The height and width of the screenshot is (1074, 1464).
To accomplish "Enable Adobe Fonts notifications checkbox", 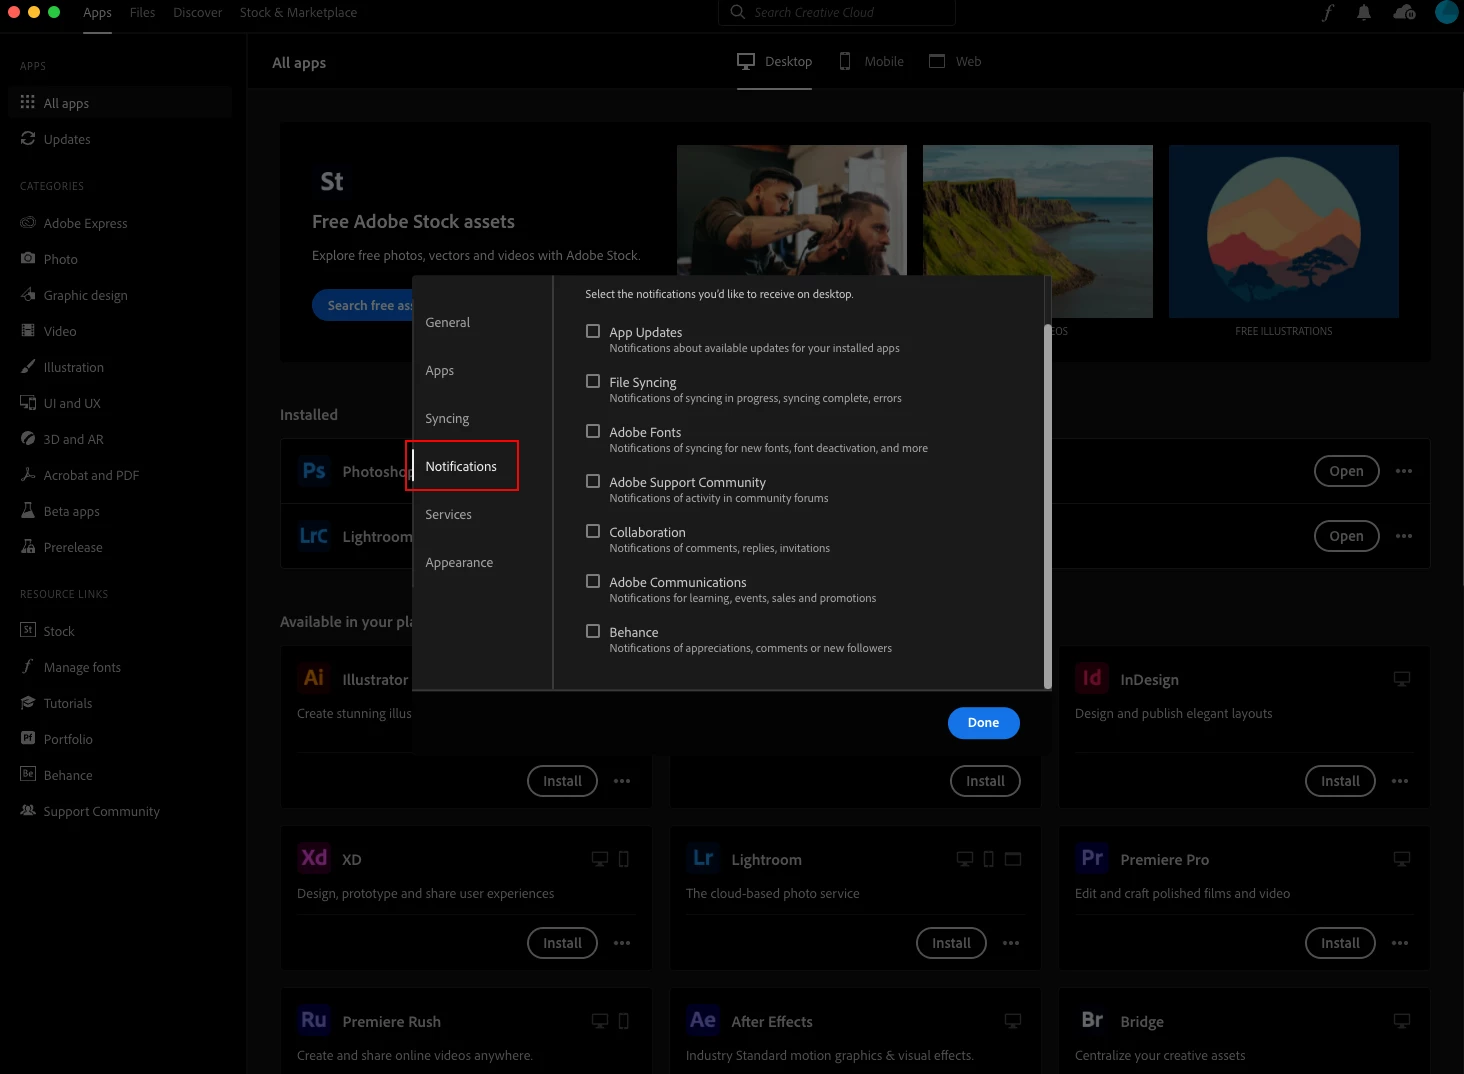I will [x=593, y=431].
